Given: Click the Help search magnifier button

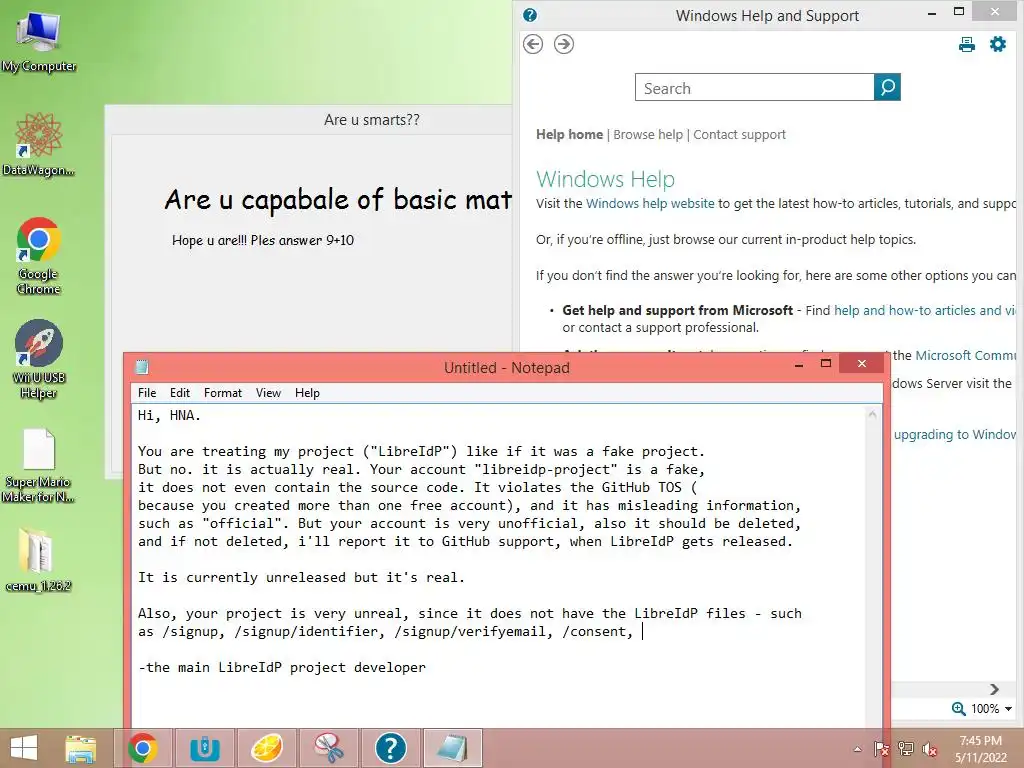Looking at the screenshot, I should pos(887,87).
